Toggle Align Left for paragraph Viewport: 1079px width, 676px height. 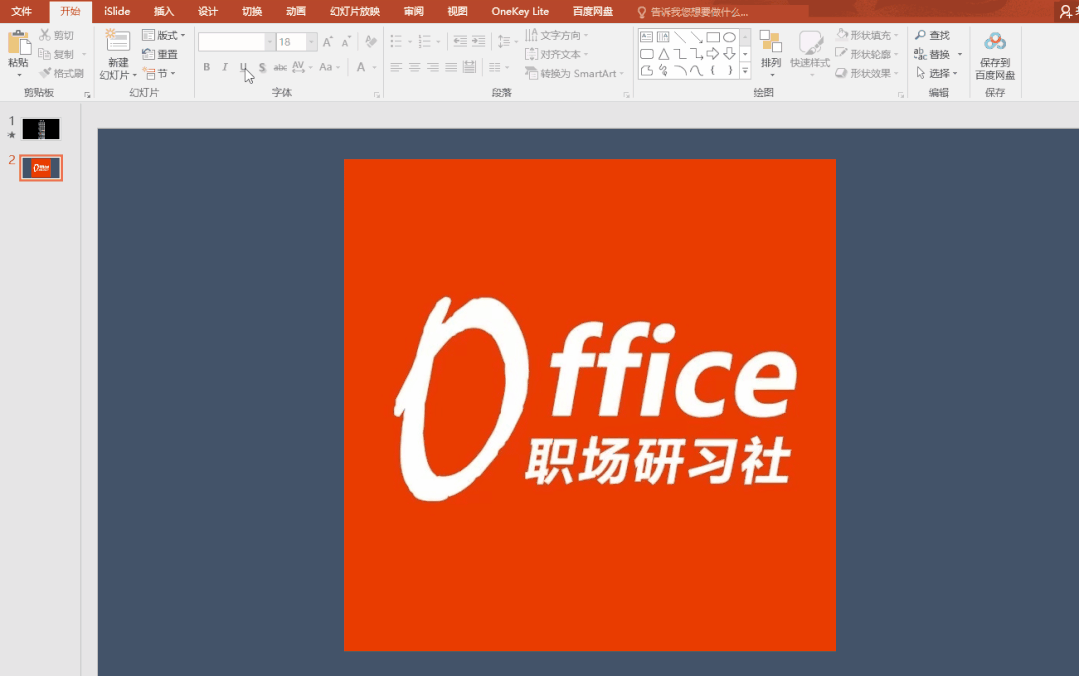click(396, 67)
